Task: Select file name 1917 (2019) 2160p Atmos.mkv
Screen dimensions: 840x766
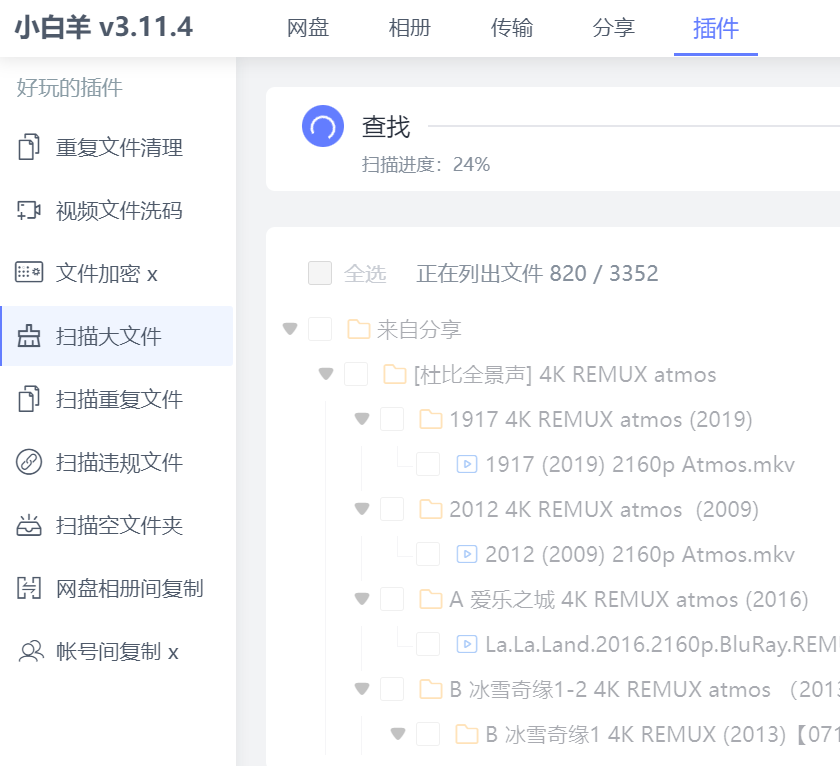Action: pos(640,464)
